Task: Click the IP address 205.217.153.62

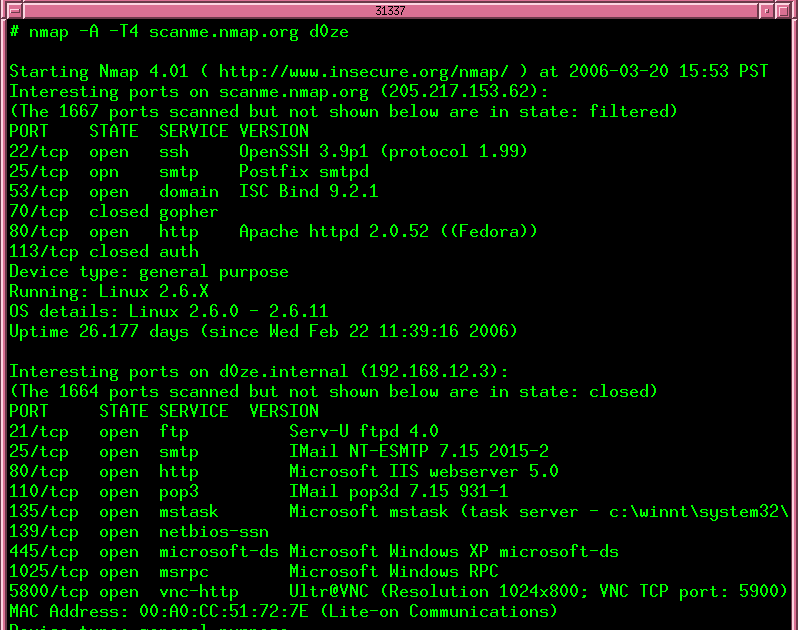Action: coord(460,92)
